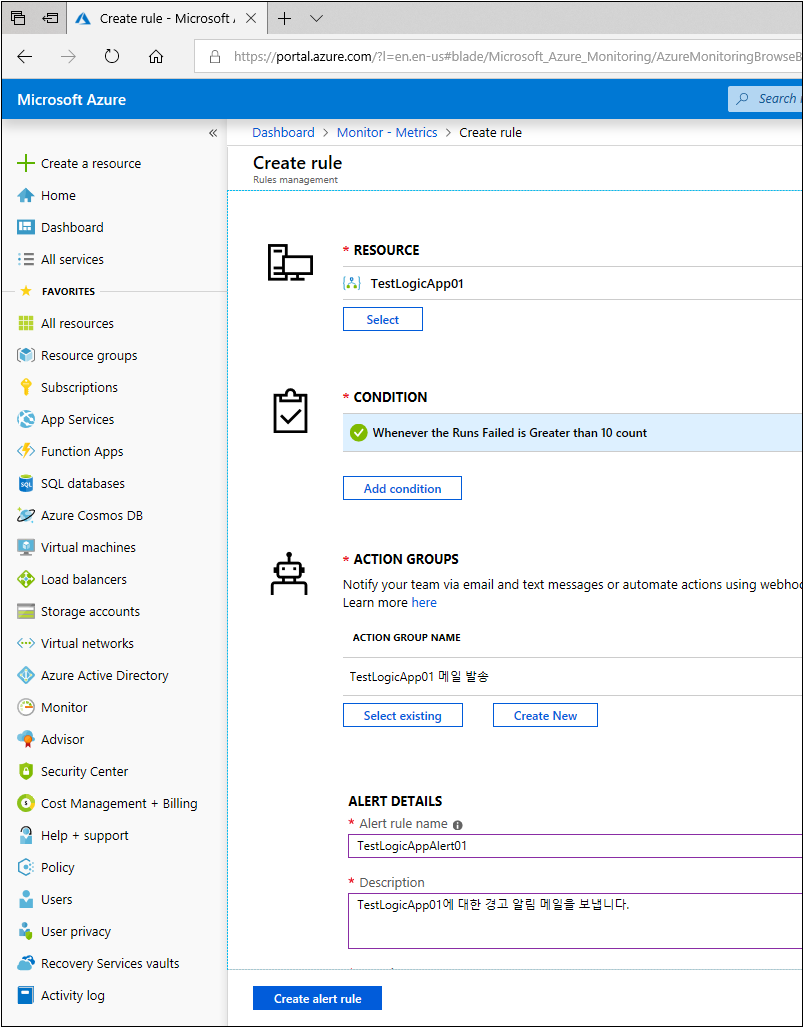This screenshot has width=804, height=1028.
Task: Click the Alert rule name info icon
Action: pyautogui.click(x=458, y=825)
